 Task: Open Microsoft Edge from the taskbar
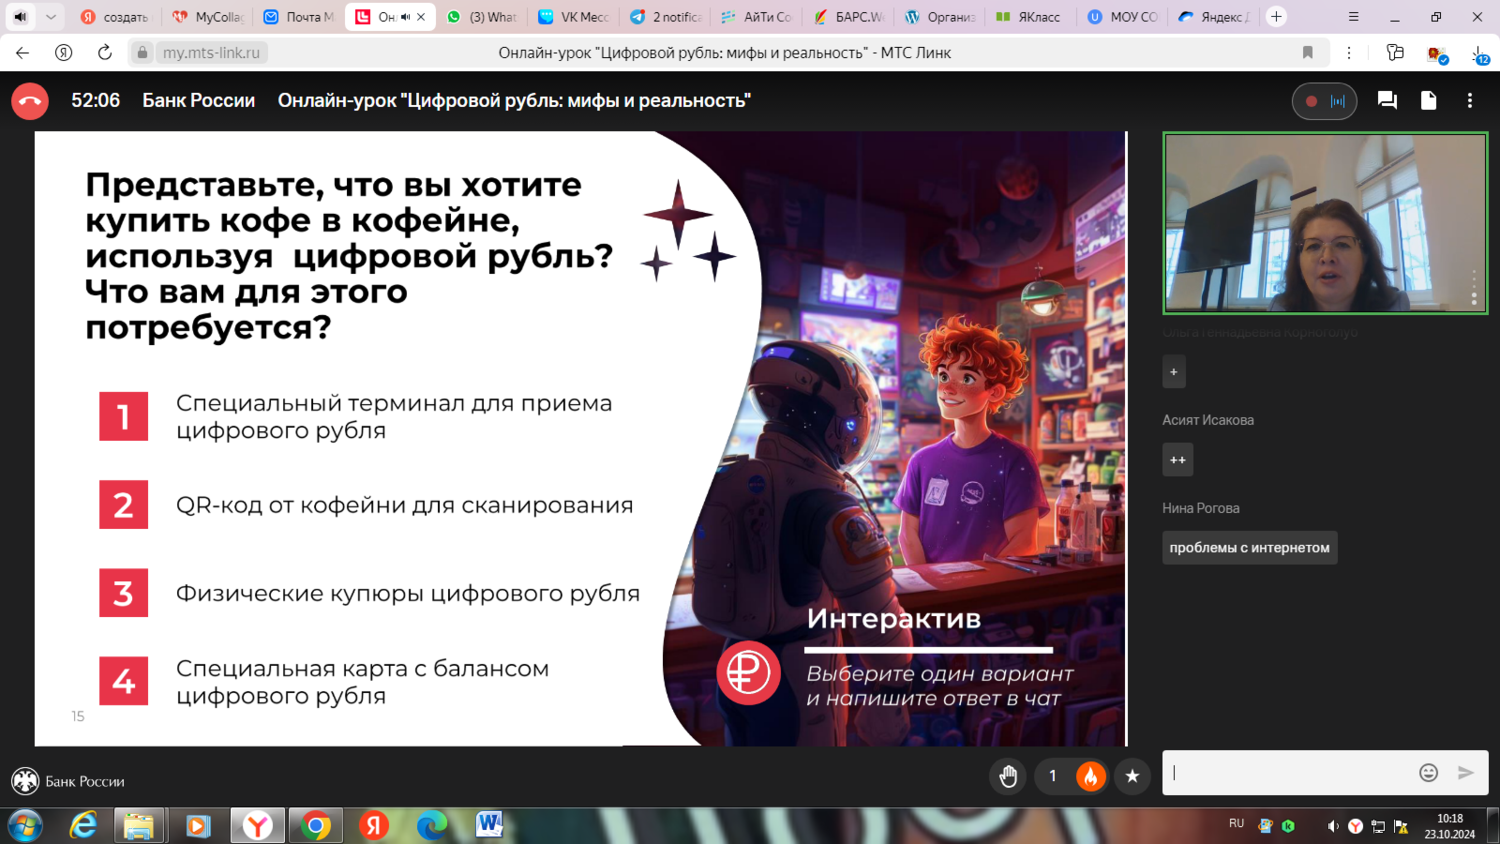(431, 826)
